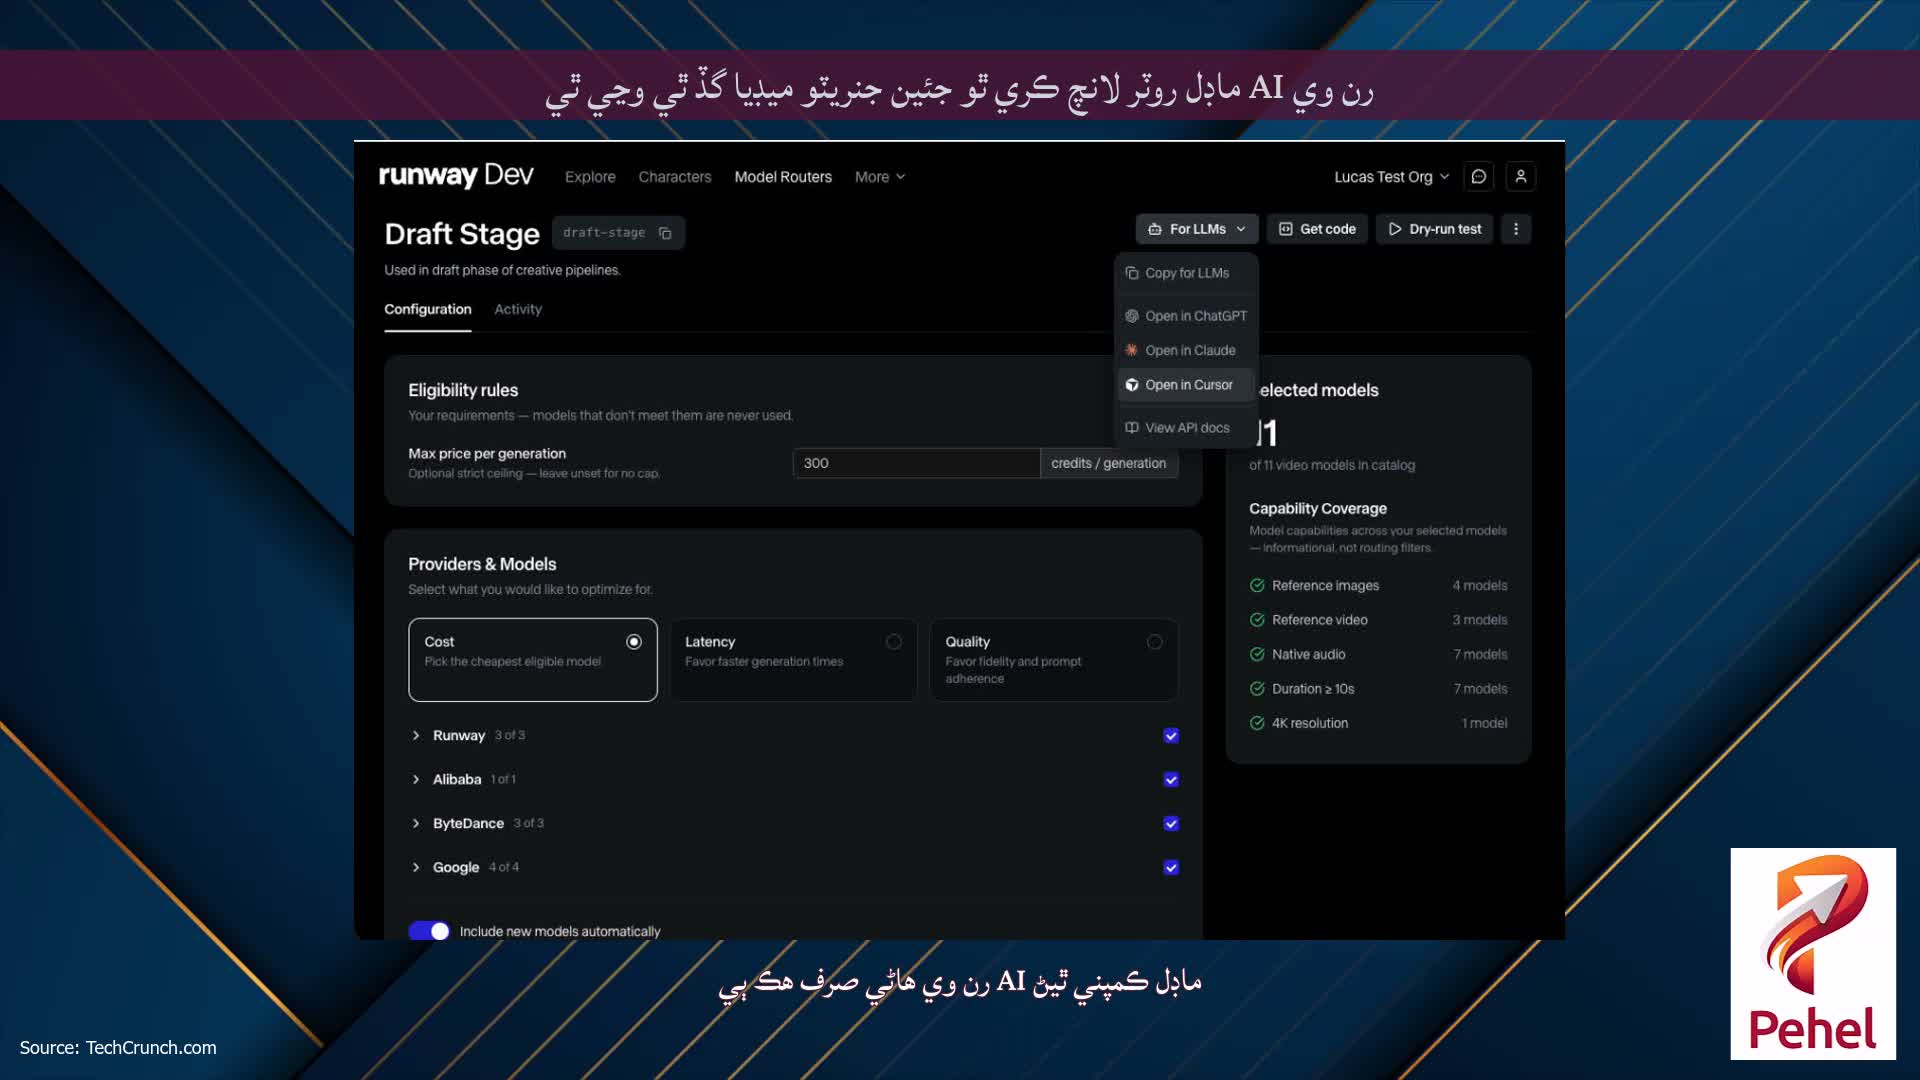The height and width of the screenshot is (1080, 1920).
Task: Switch to the Configuration tab
Action: tap(428, 310)
